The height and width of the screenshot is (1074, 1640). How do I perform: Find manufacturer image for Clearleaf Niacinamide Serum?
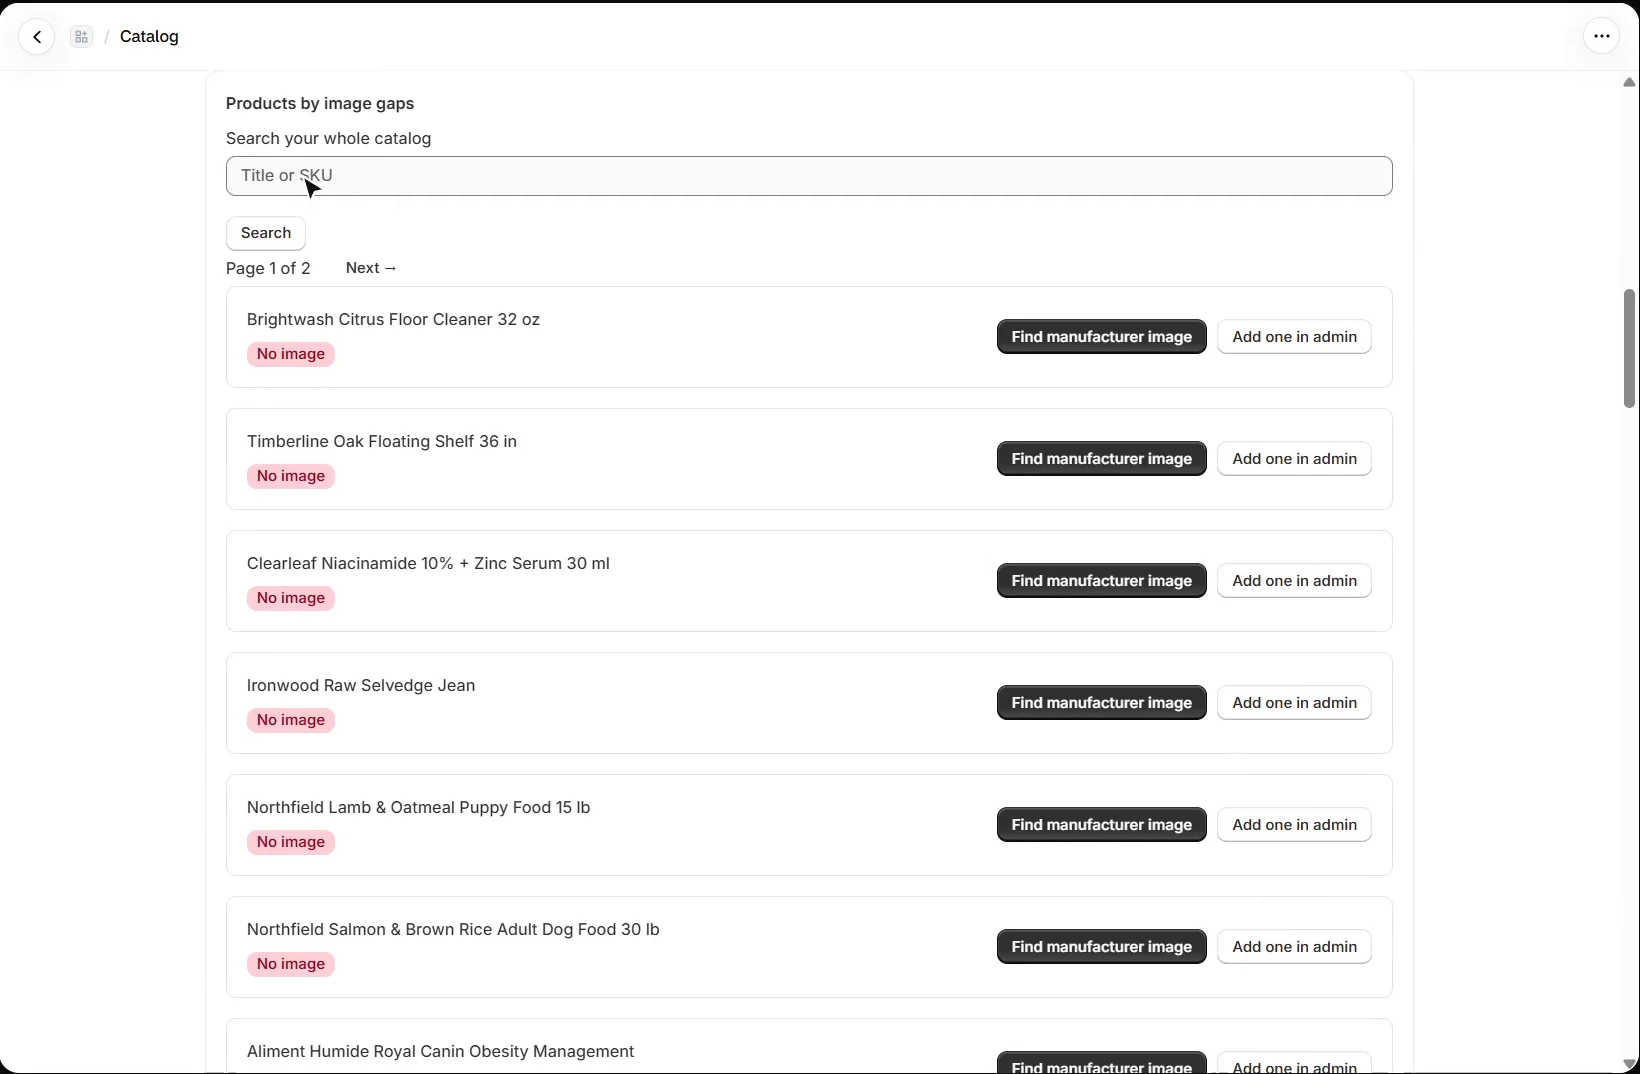pos(1101,581)
